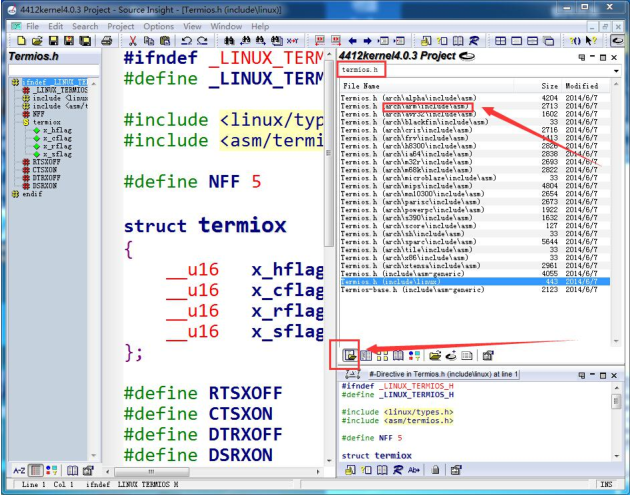Select DSRXON in symbol tree
This screenshot has width=630, height=496.
click(45, 186)
